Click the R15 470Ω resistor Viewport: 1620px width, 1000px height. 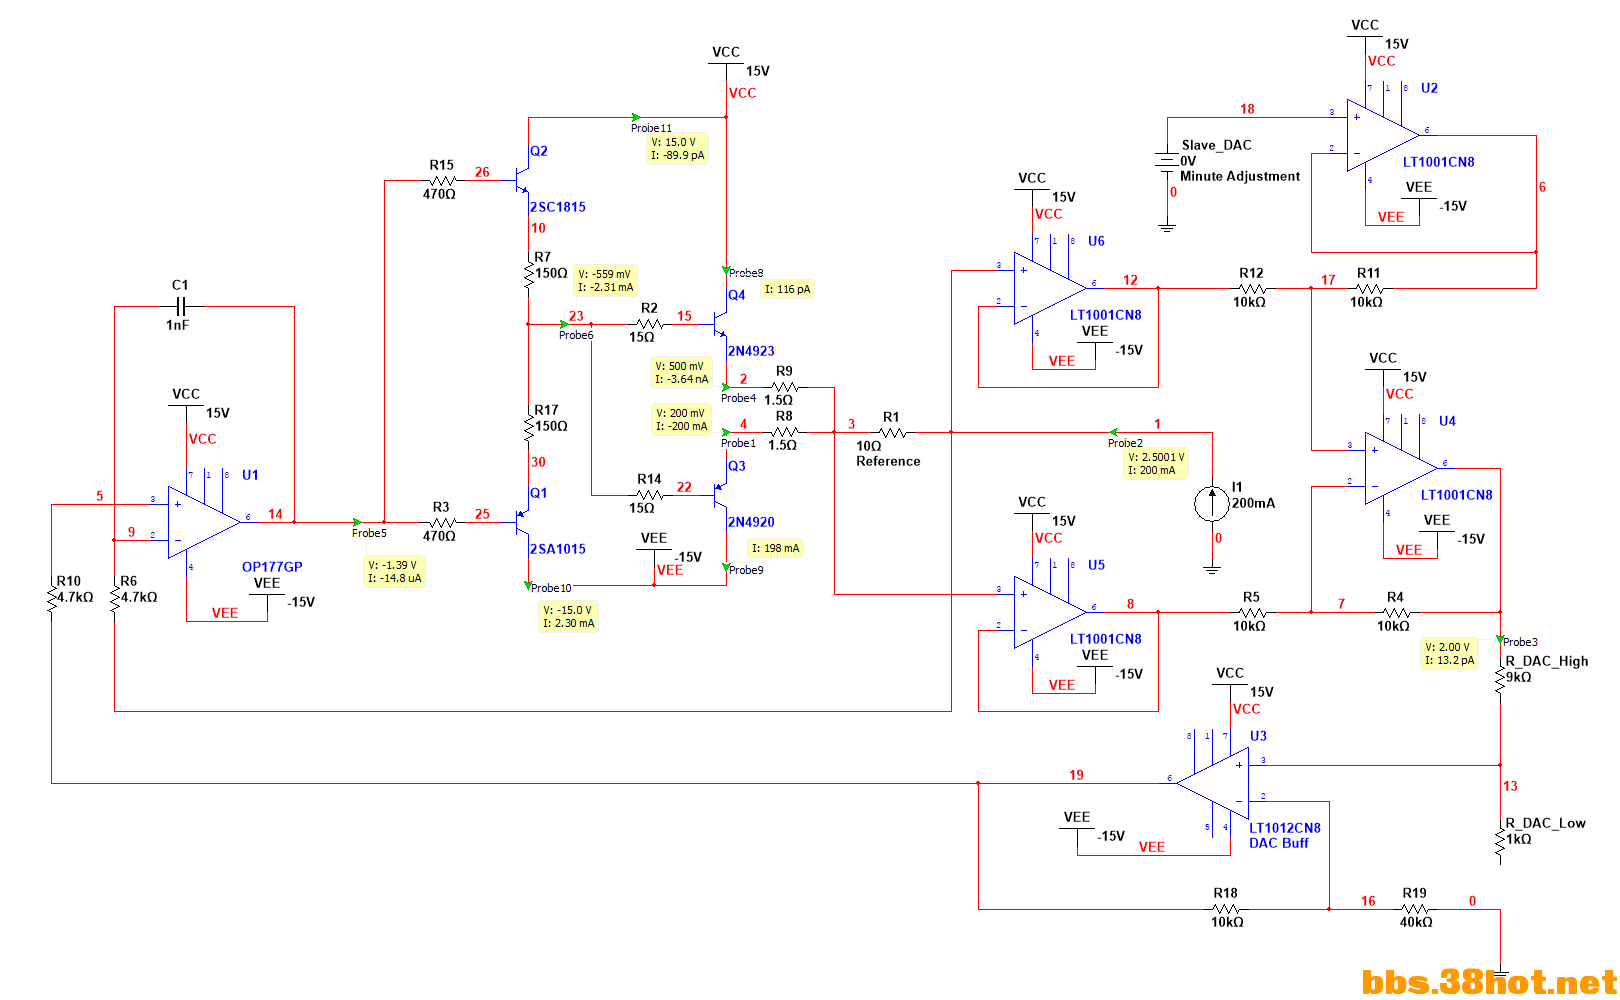[x=441, y=181]
